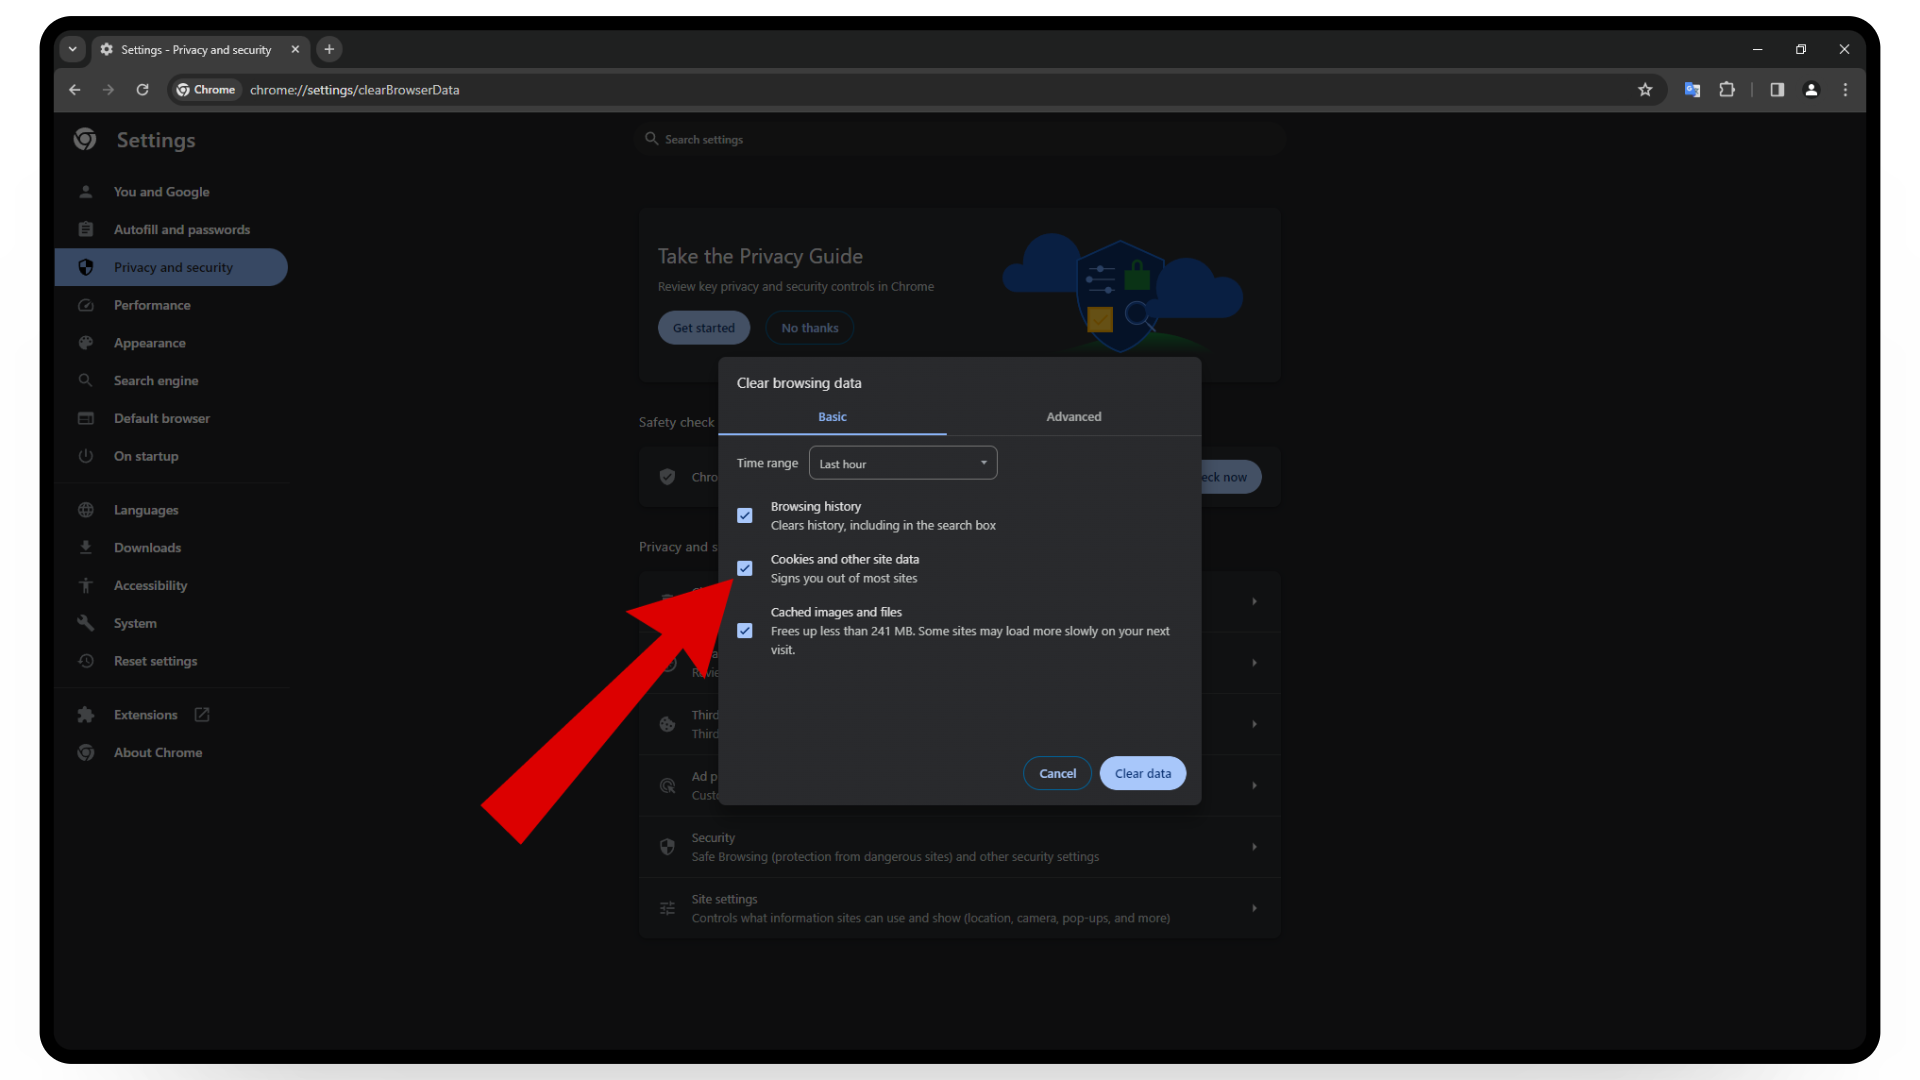Open the Time range dropdown

pos(902,463)
